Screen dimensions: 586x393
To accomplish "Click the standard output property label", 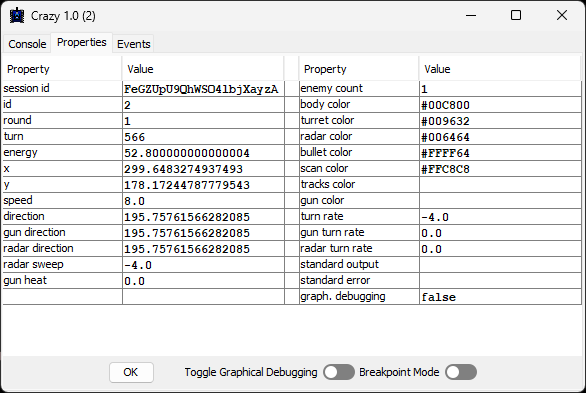I will 339,264.
